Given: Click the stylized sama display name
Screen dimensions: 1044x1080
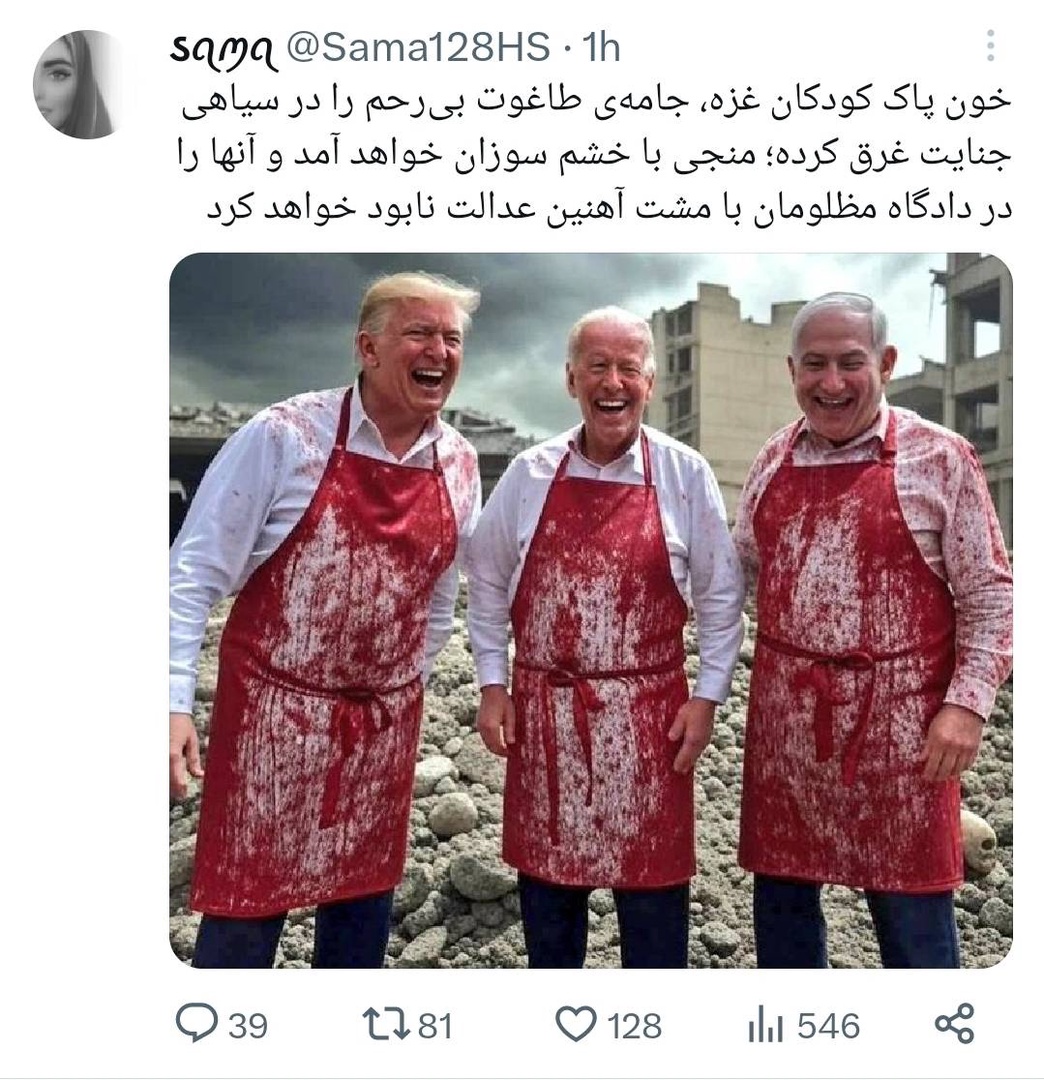Looking at the screenshot, I should point(222,50).
